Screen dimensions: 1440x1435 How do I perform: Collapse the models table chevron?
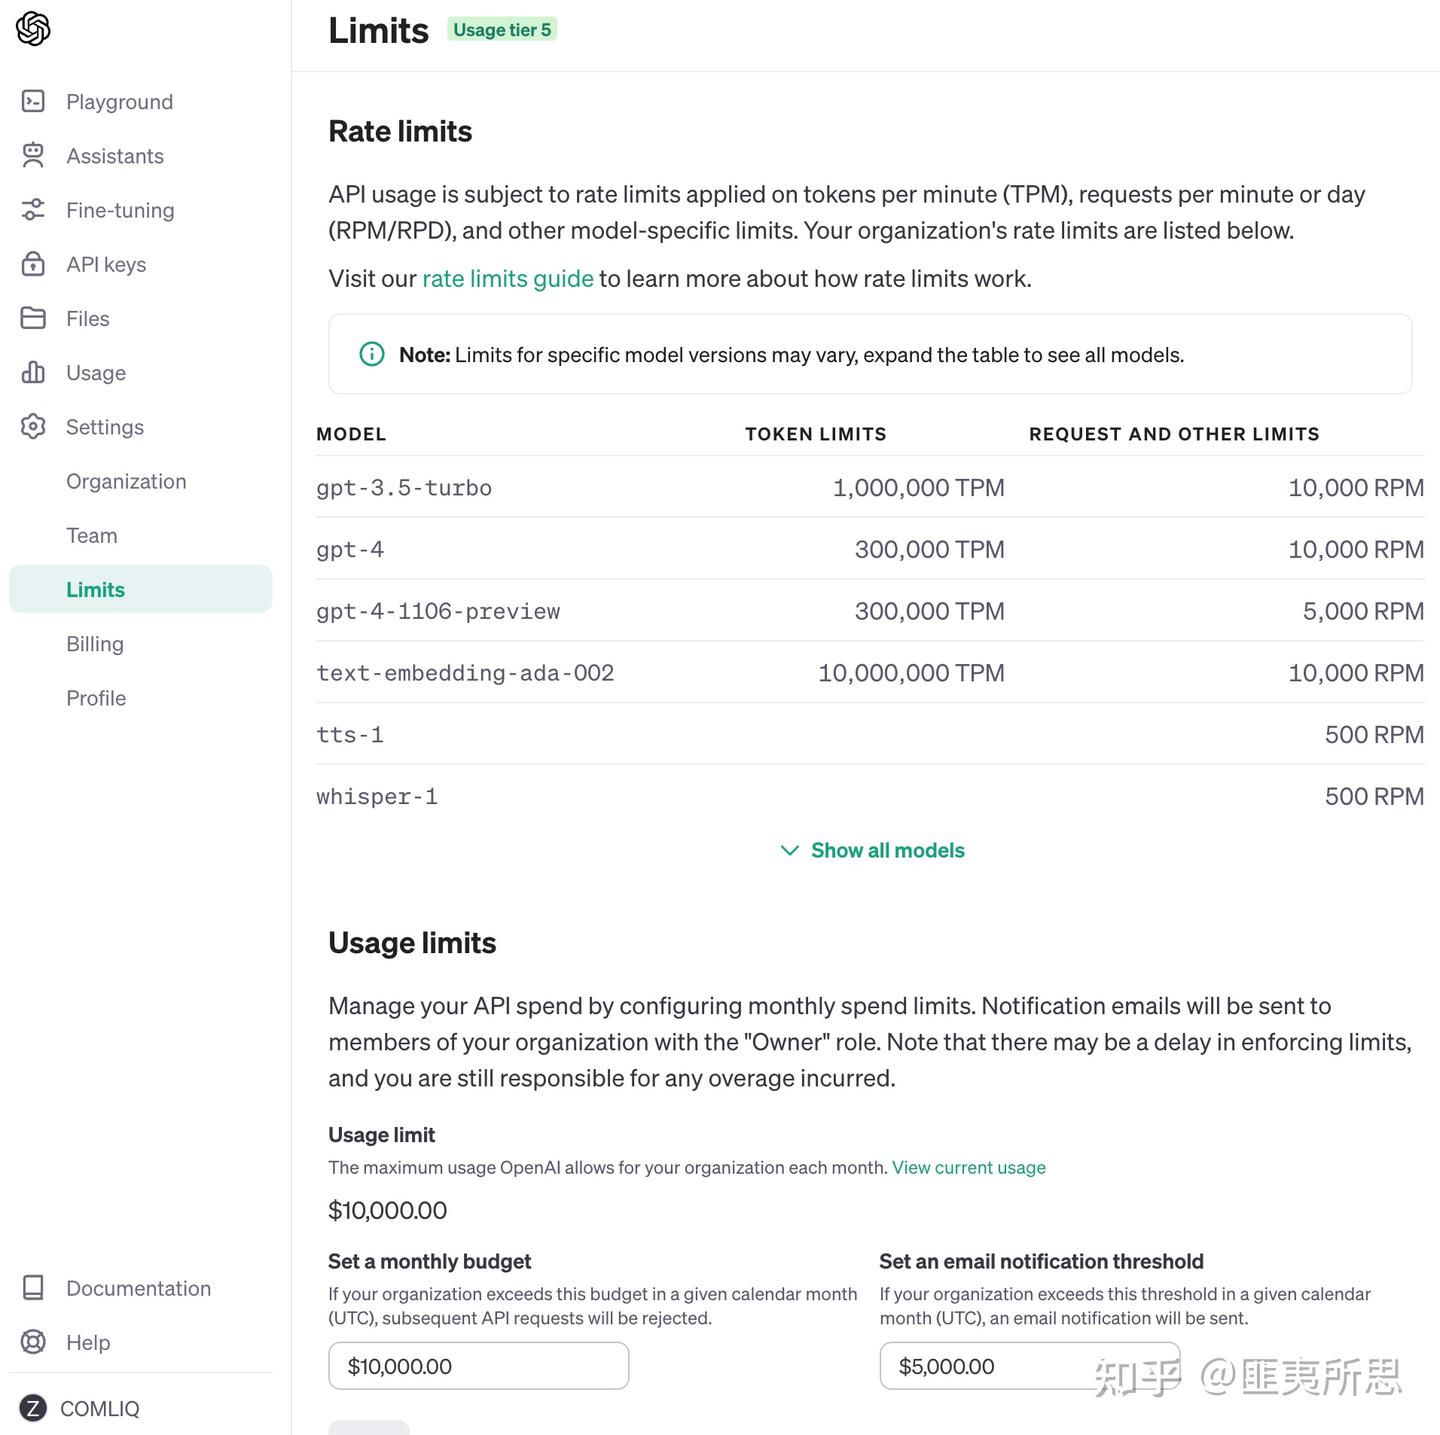(789, 850)
